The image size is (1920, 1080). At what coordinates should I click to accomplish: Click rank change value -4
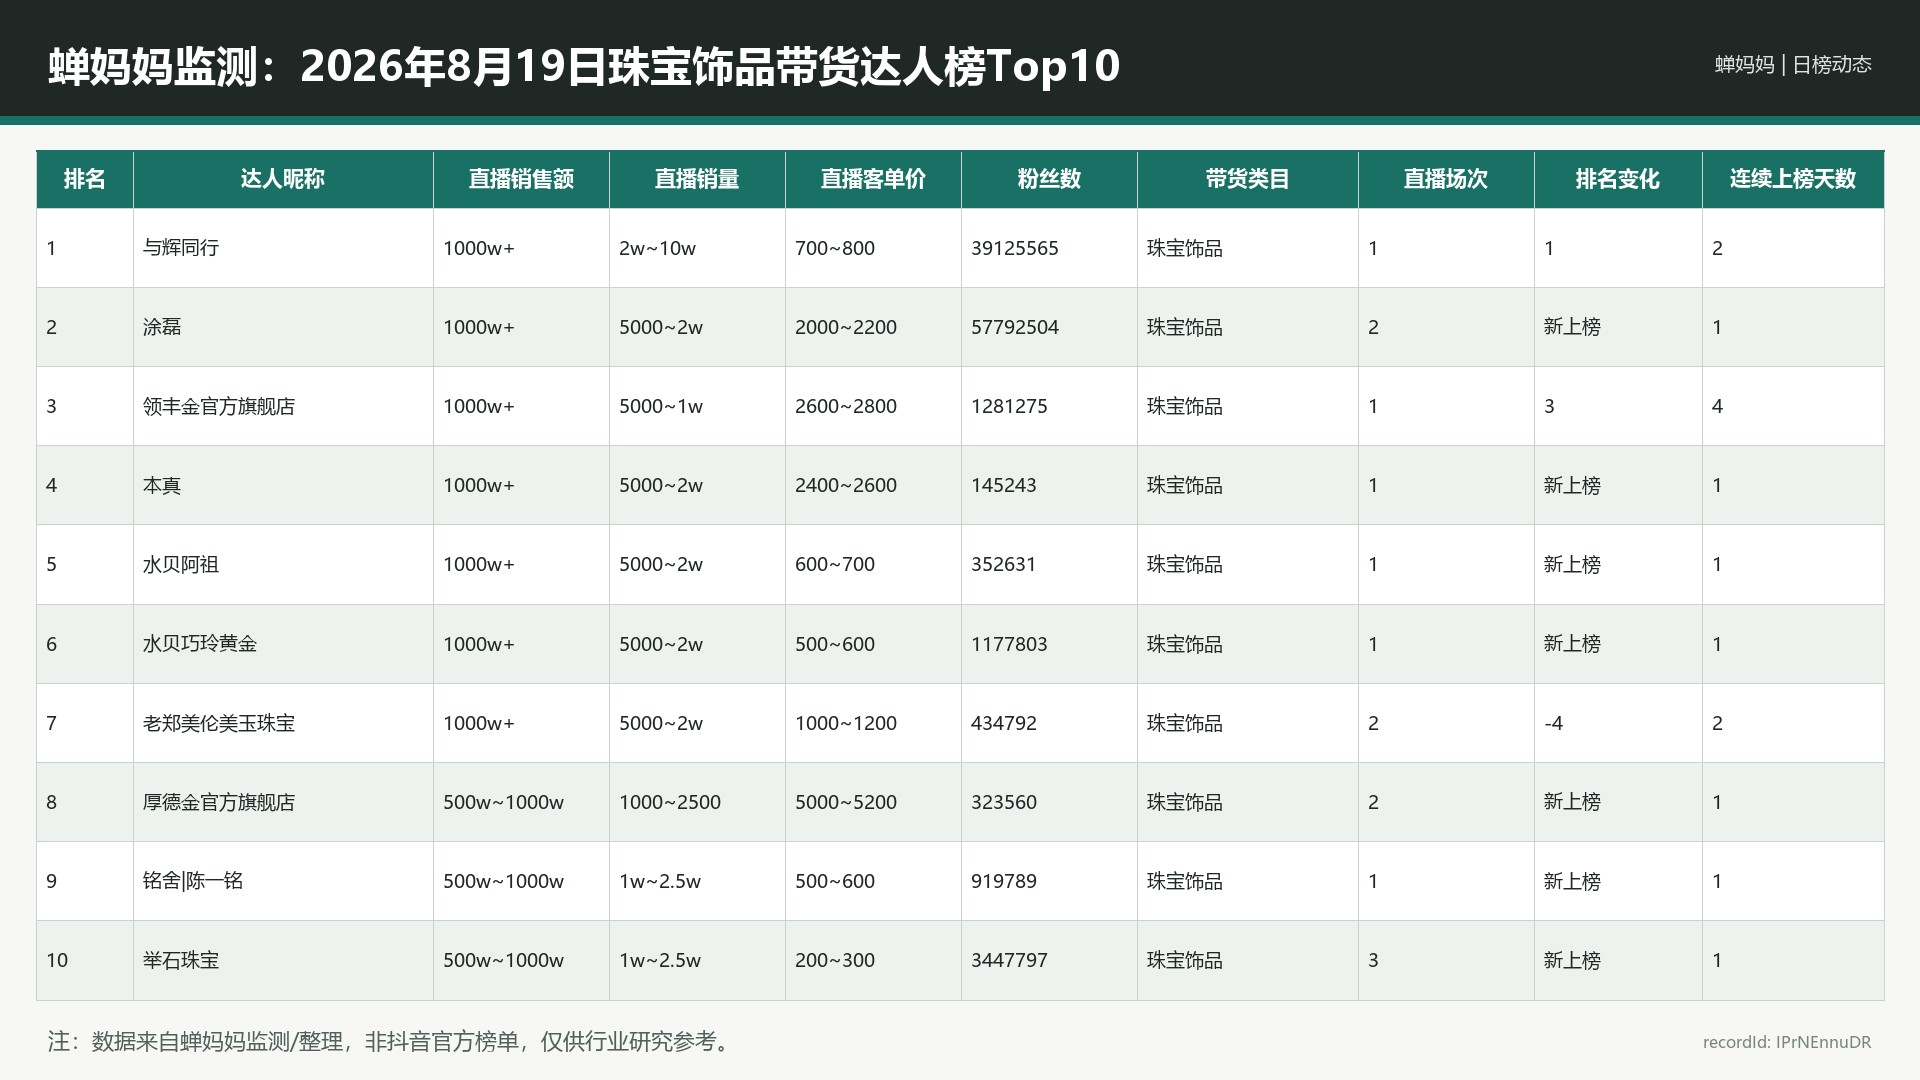tap(1553, 723)
